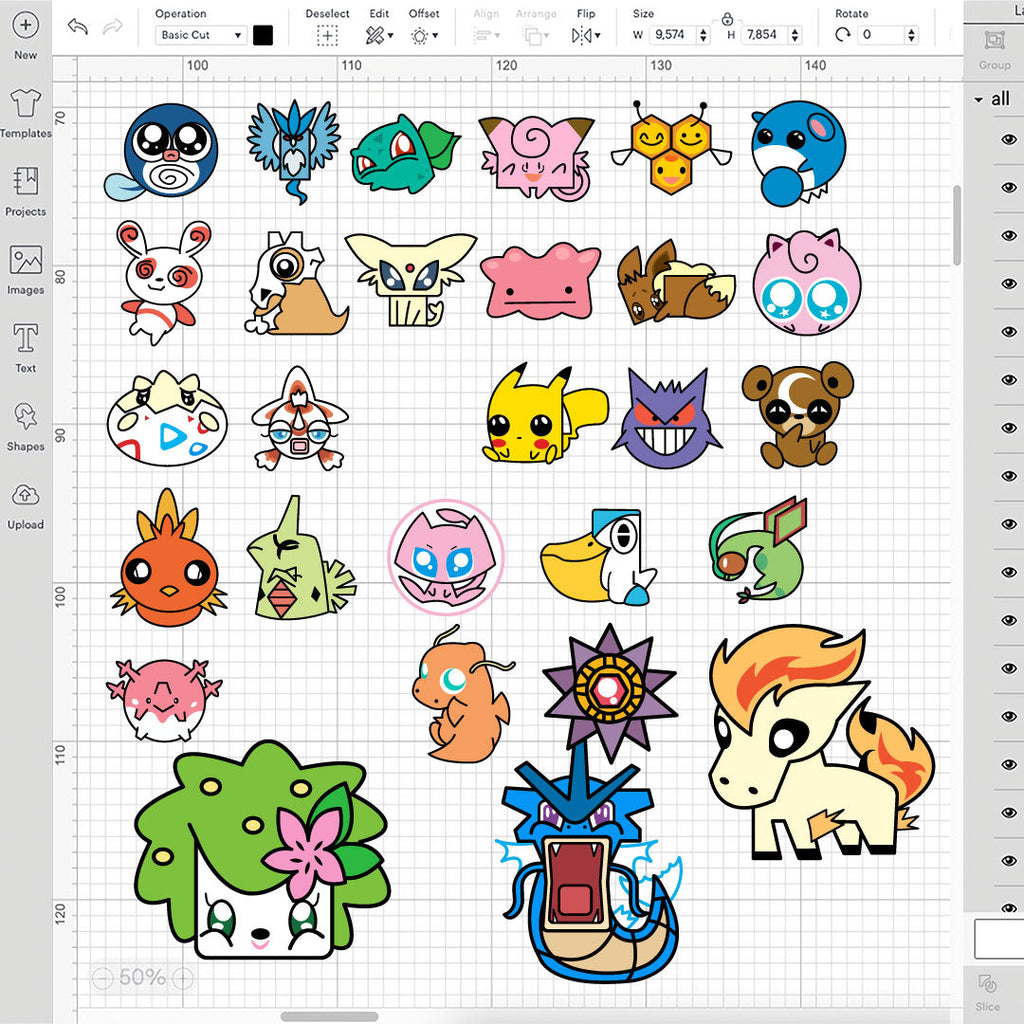The width and height of the screenshot is (1024, 1024).
Task: Select the honeycomb Combee image
Action: [671, 148]
